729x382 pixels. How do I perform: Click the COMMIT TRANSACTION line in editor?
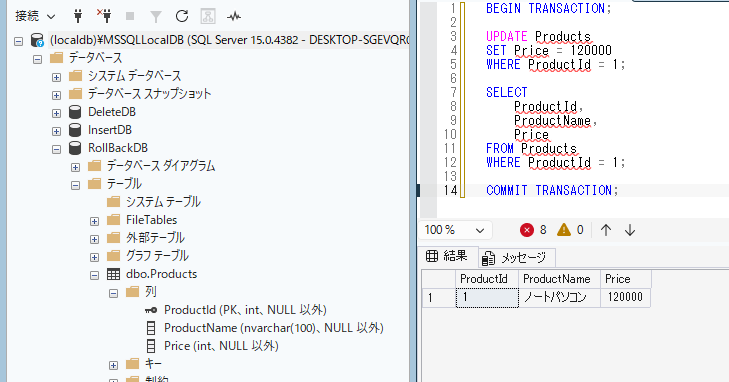click(552, 191)
